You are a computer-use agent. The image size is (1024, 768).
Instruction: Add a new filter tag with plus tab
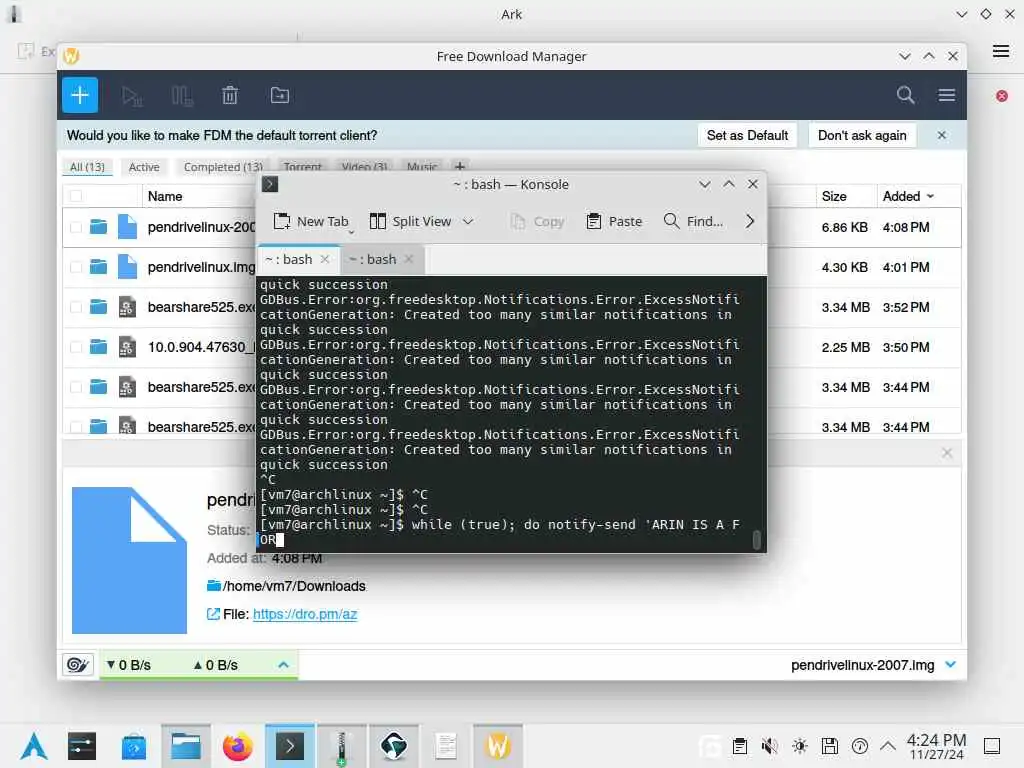460,167
